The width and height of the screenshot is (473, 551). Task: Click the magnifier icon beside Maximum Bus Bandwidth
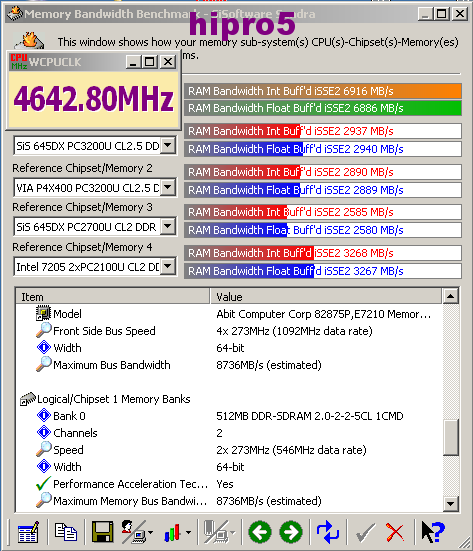44,364
